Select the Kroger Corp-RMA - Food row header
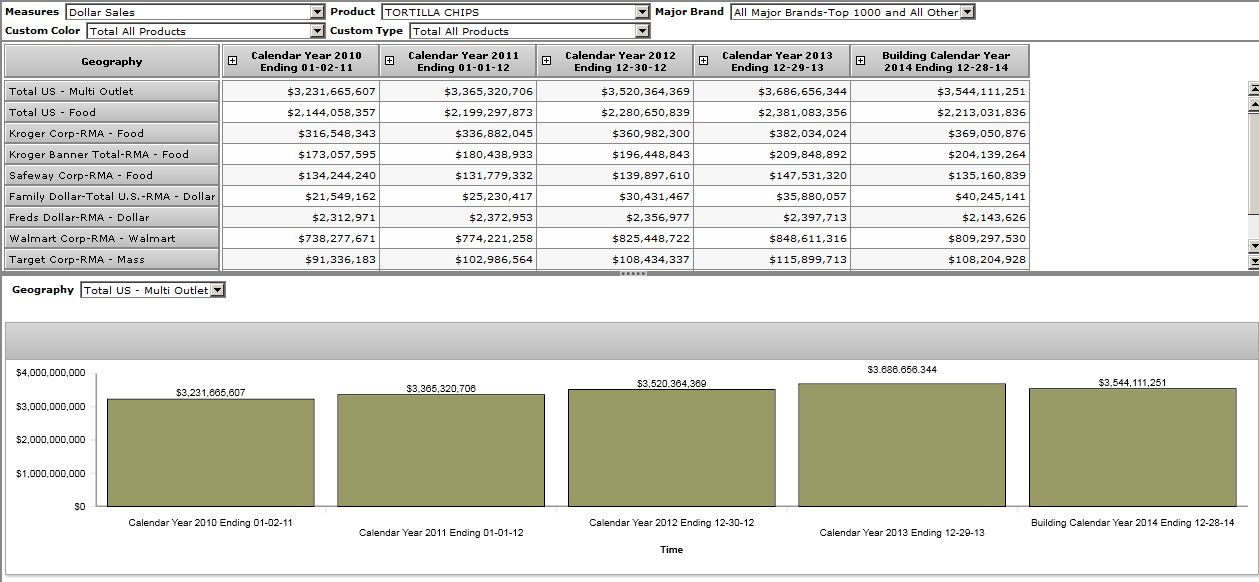 point(111,133)
